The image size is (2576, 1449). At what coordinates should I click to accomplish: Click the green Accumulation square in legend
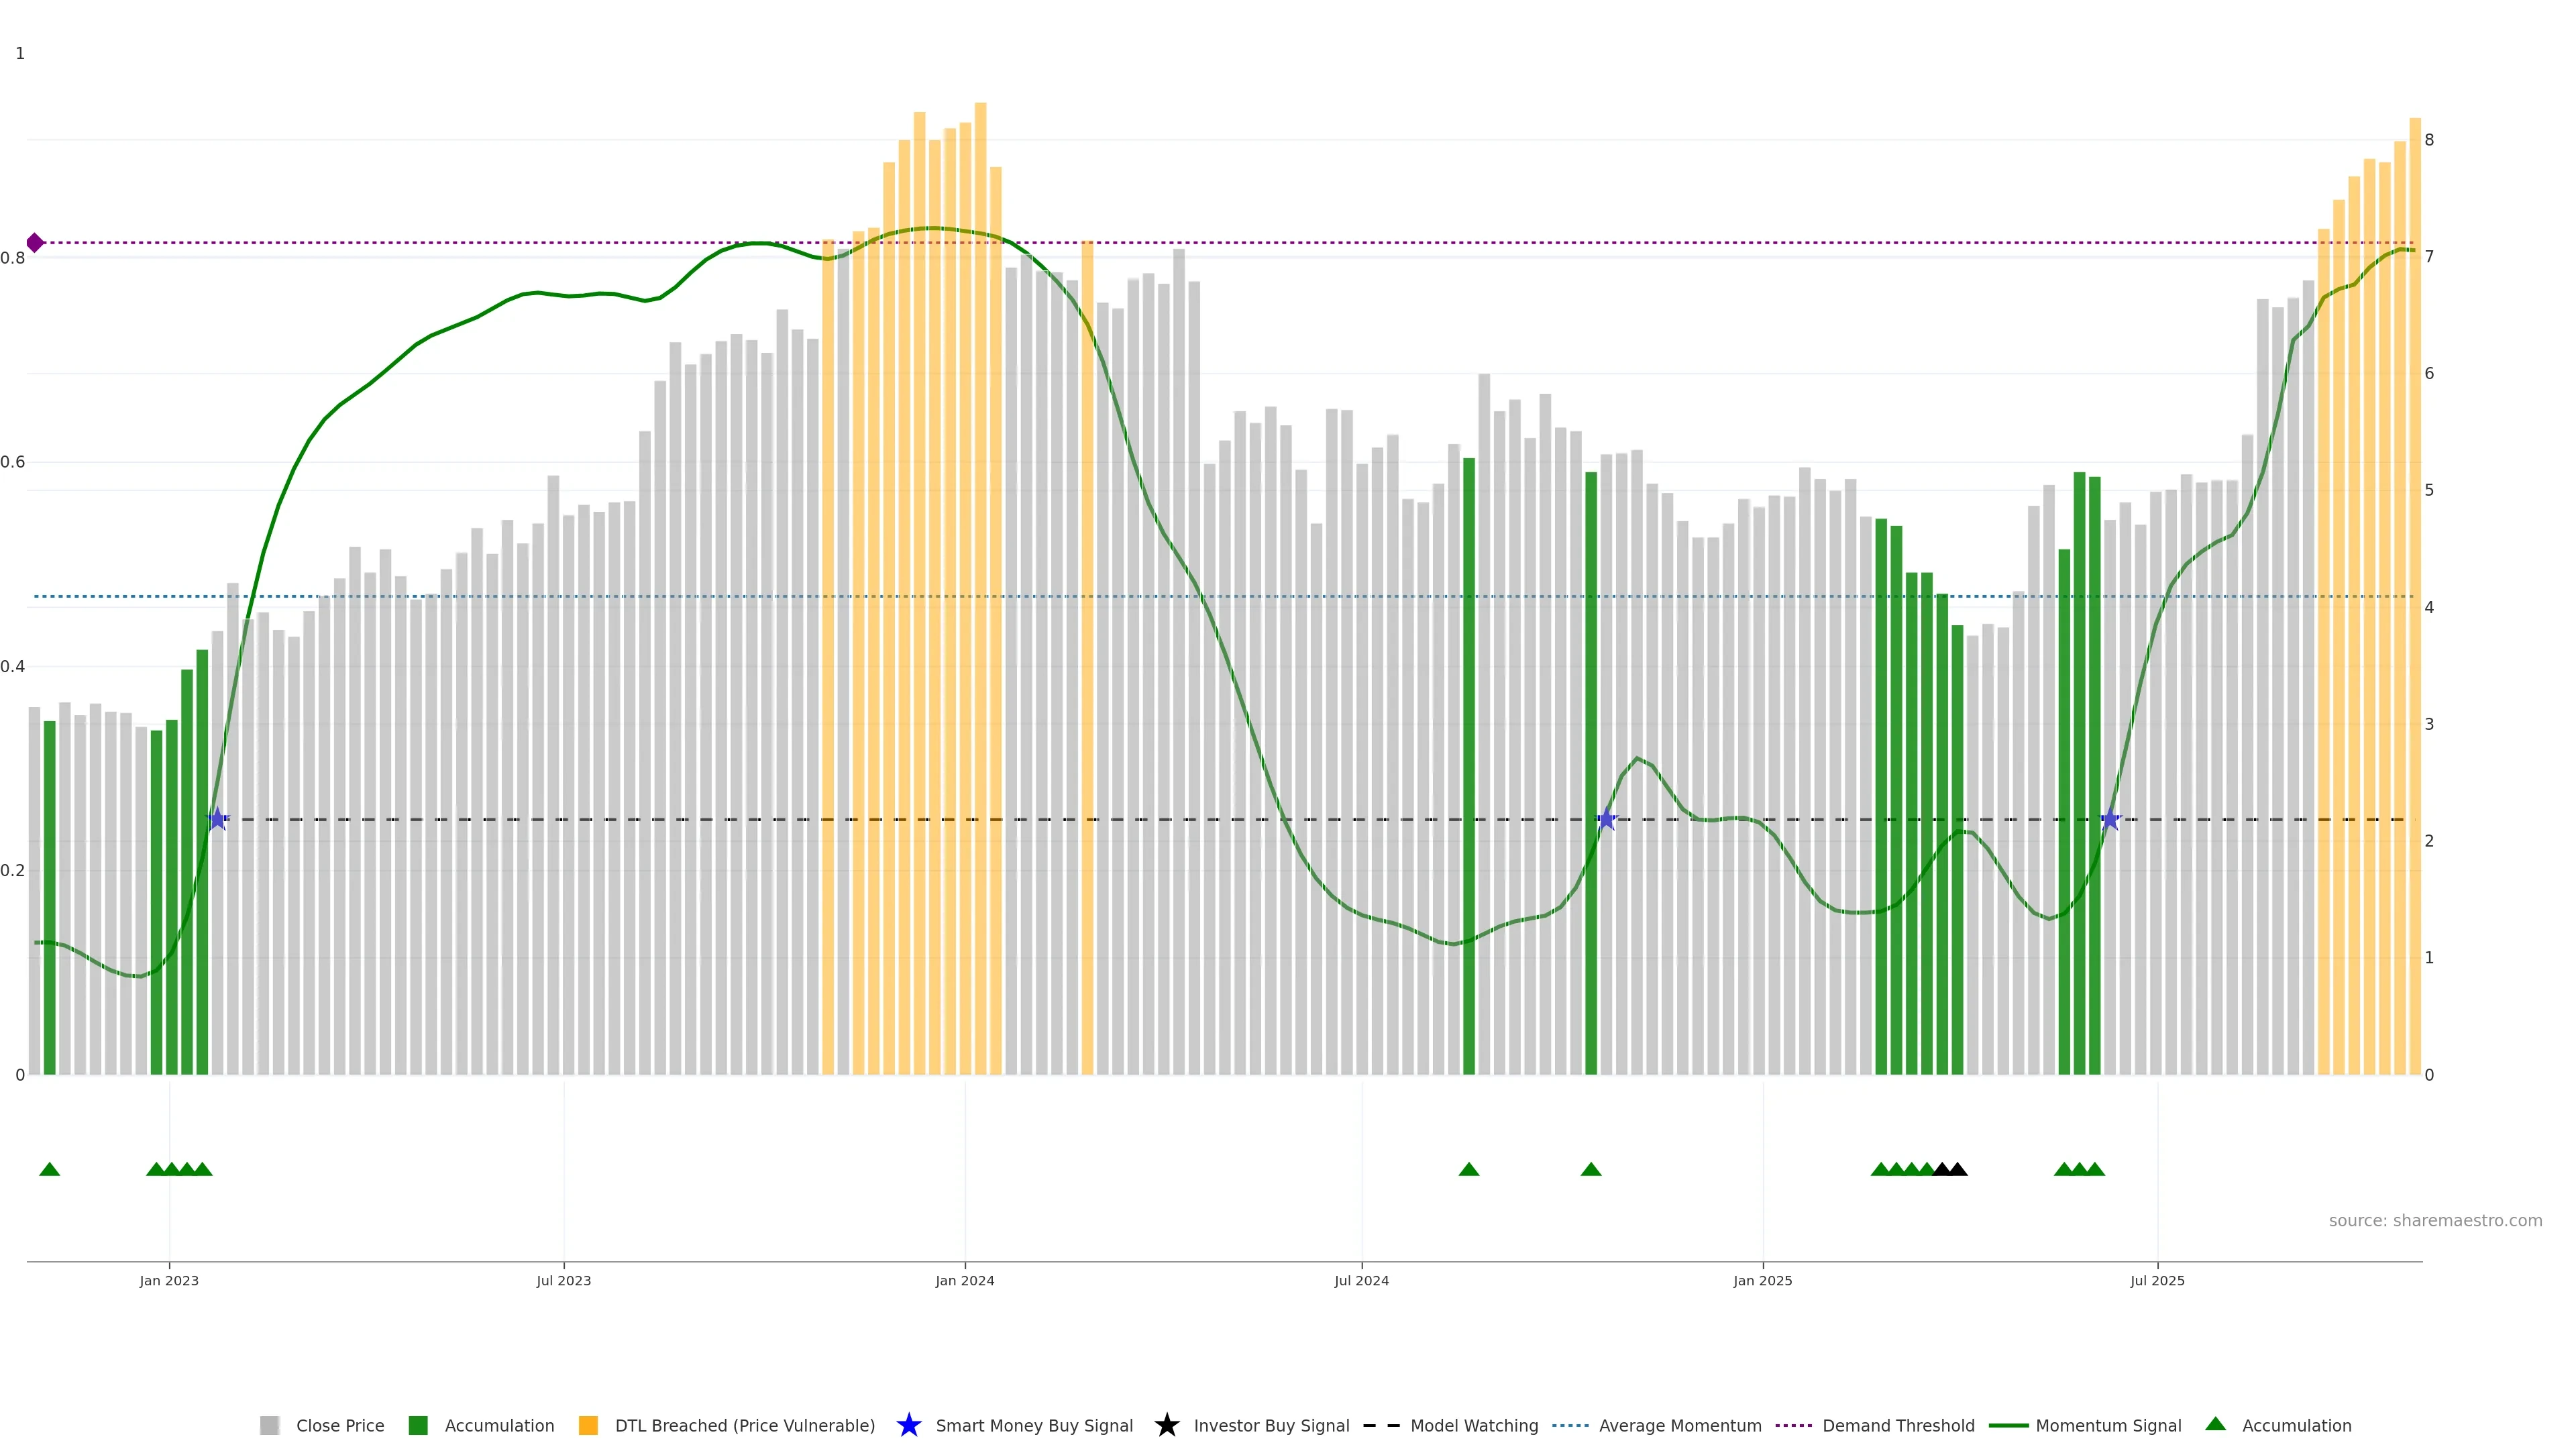(x=418, y=1425)
